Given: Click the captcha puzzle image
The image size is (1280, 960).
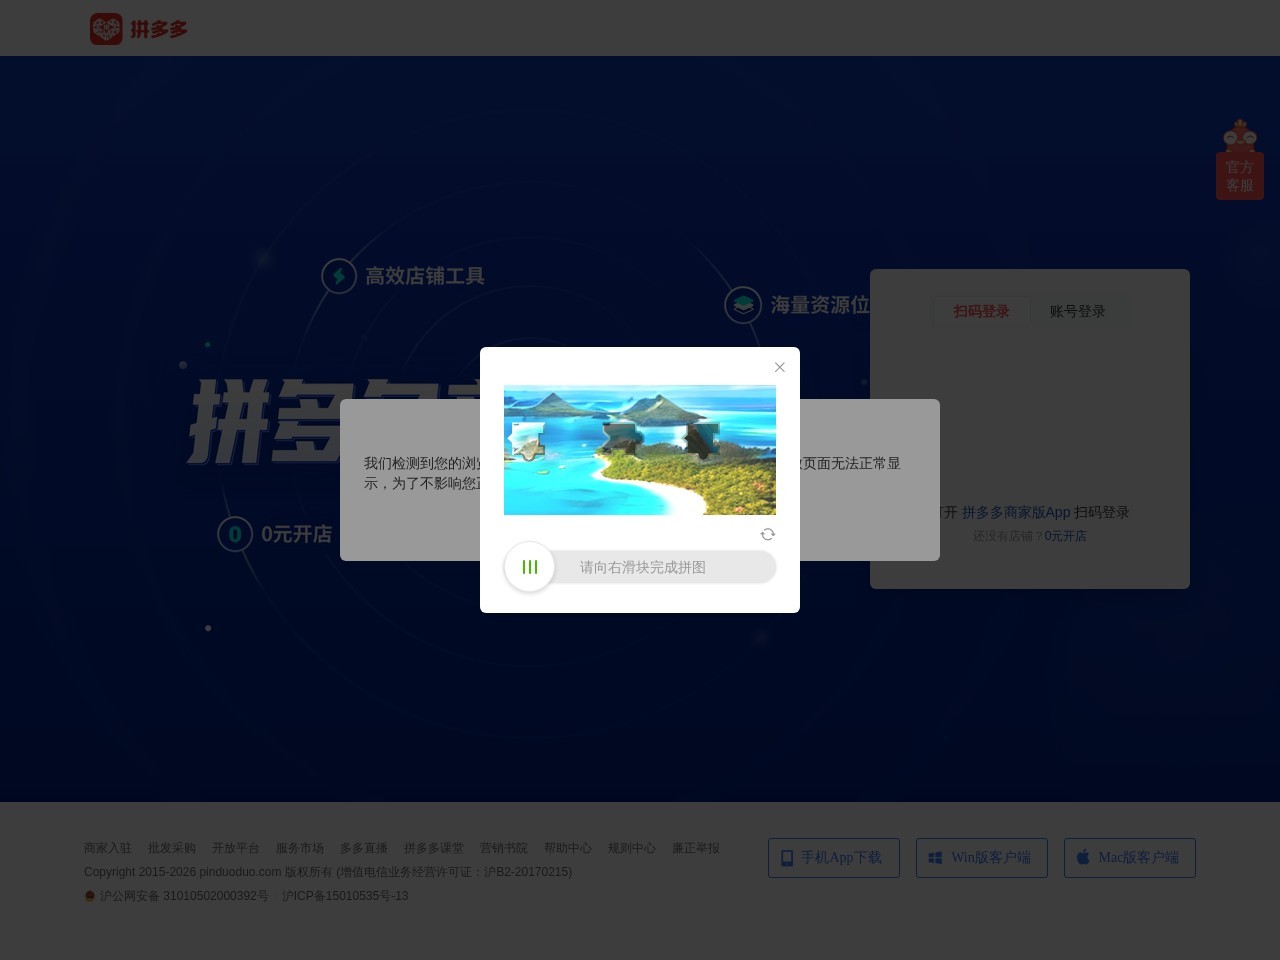Looking at the screenshot, I should click(640, 450).
